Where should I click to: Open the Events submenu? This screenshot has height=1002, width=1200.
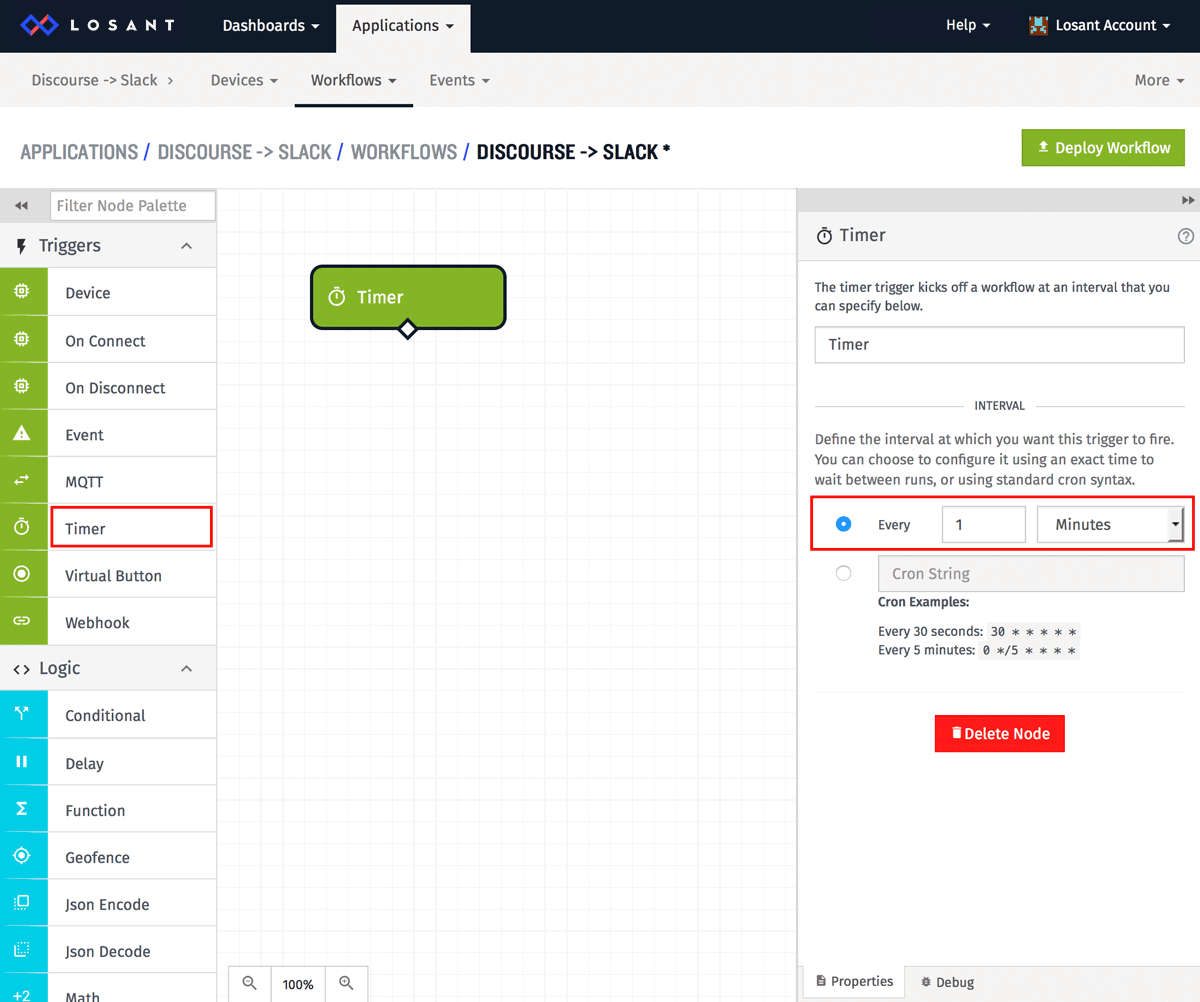459,80
